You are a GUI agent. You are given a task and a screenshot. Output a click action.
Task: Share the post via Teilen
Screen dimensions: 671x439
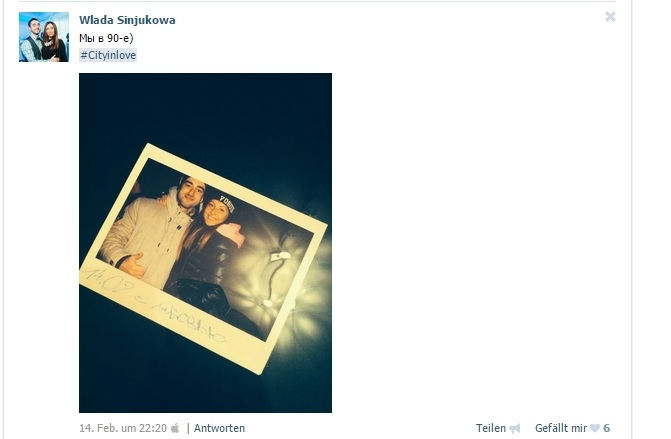click(x=490, y=428)
